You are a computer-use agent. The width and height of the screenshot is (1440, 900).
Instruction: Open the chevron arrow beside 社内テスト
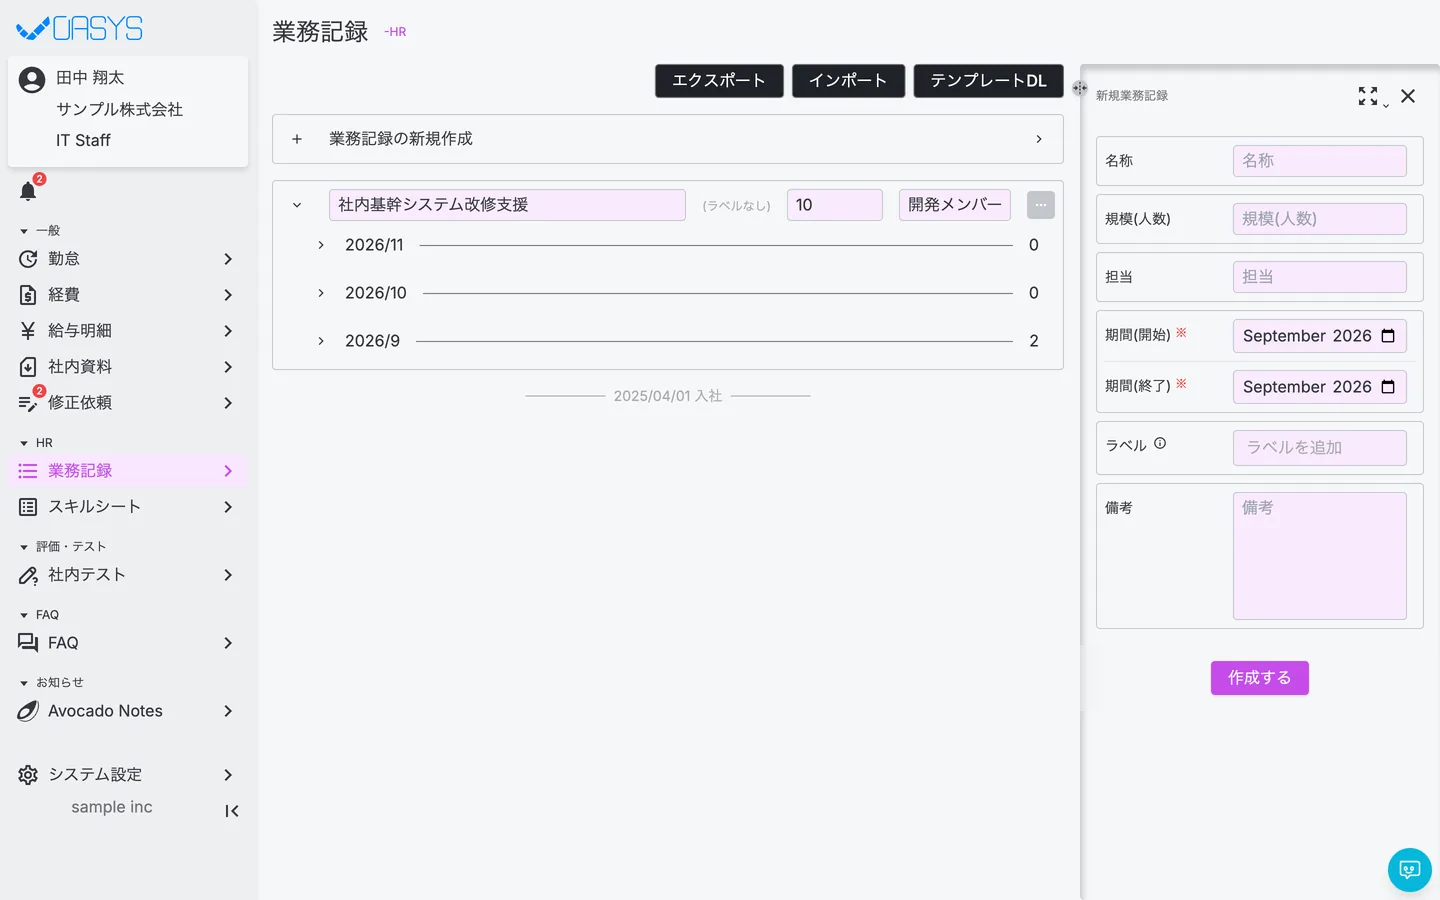coord(228,575)
